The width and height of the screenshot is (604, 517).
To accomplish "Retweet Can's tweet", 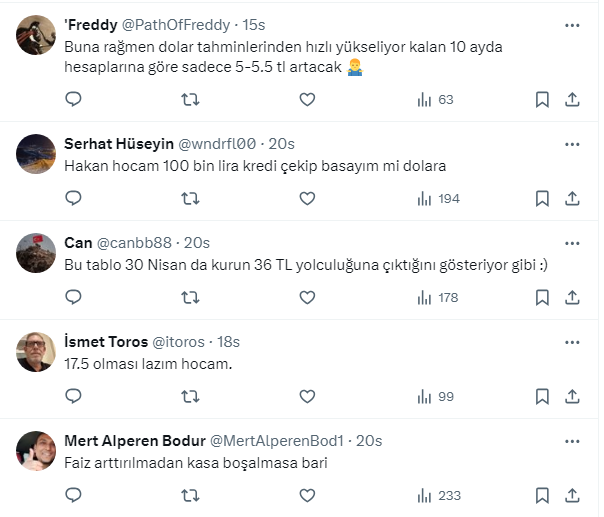I will pos(189,297).
